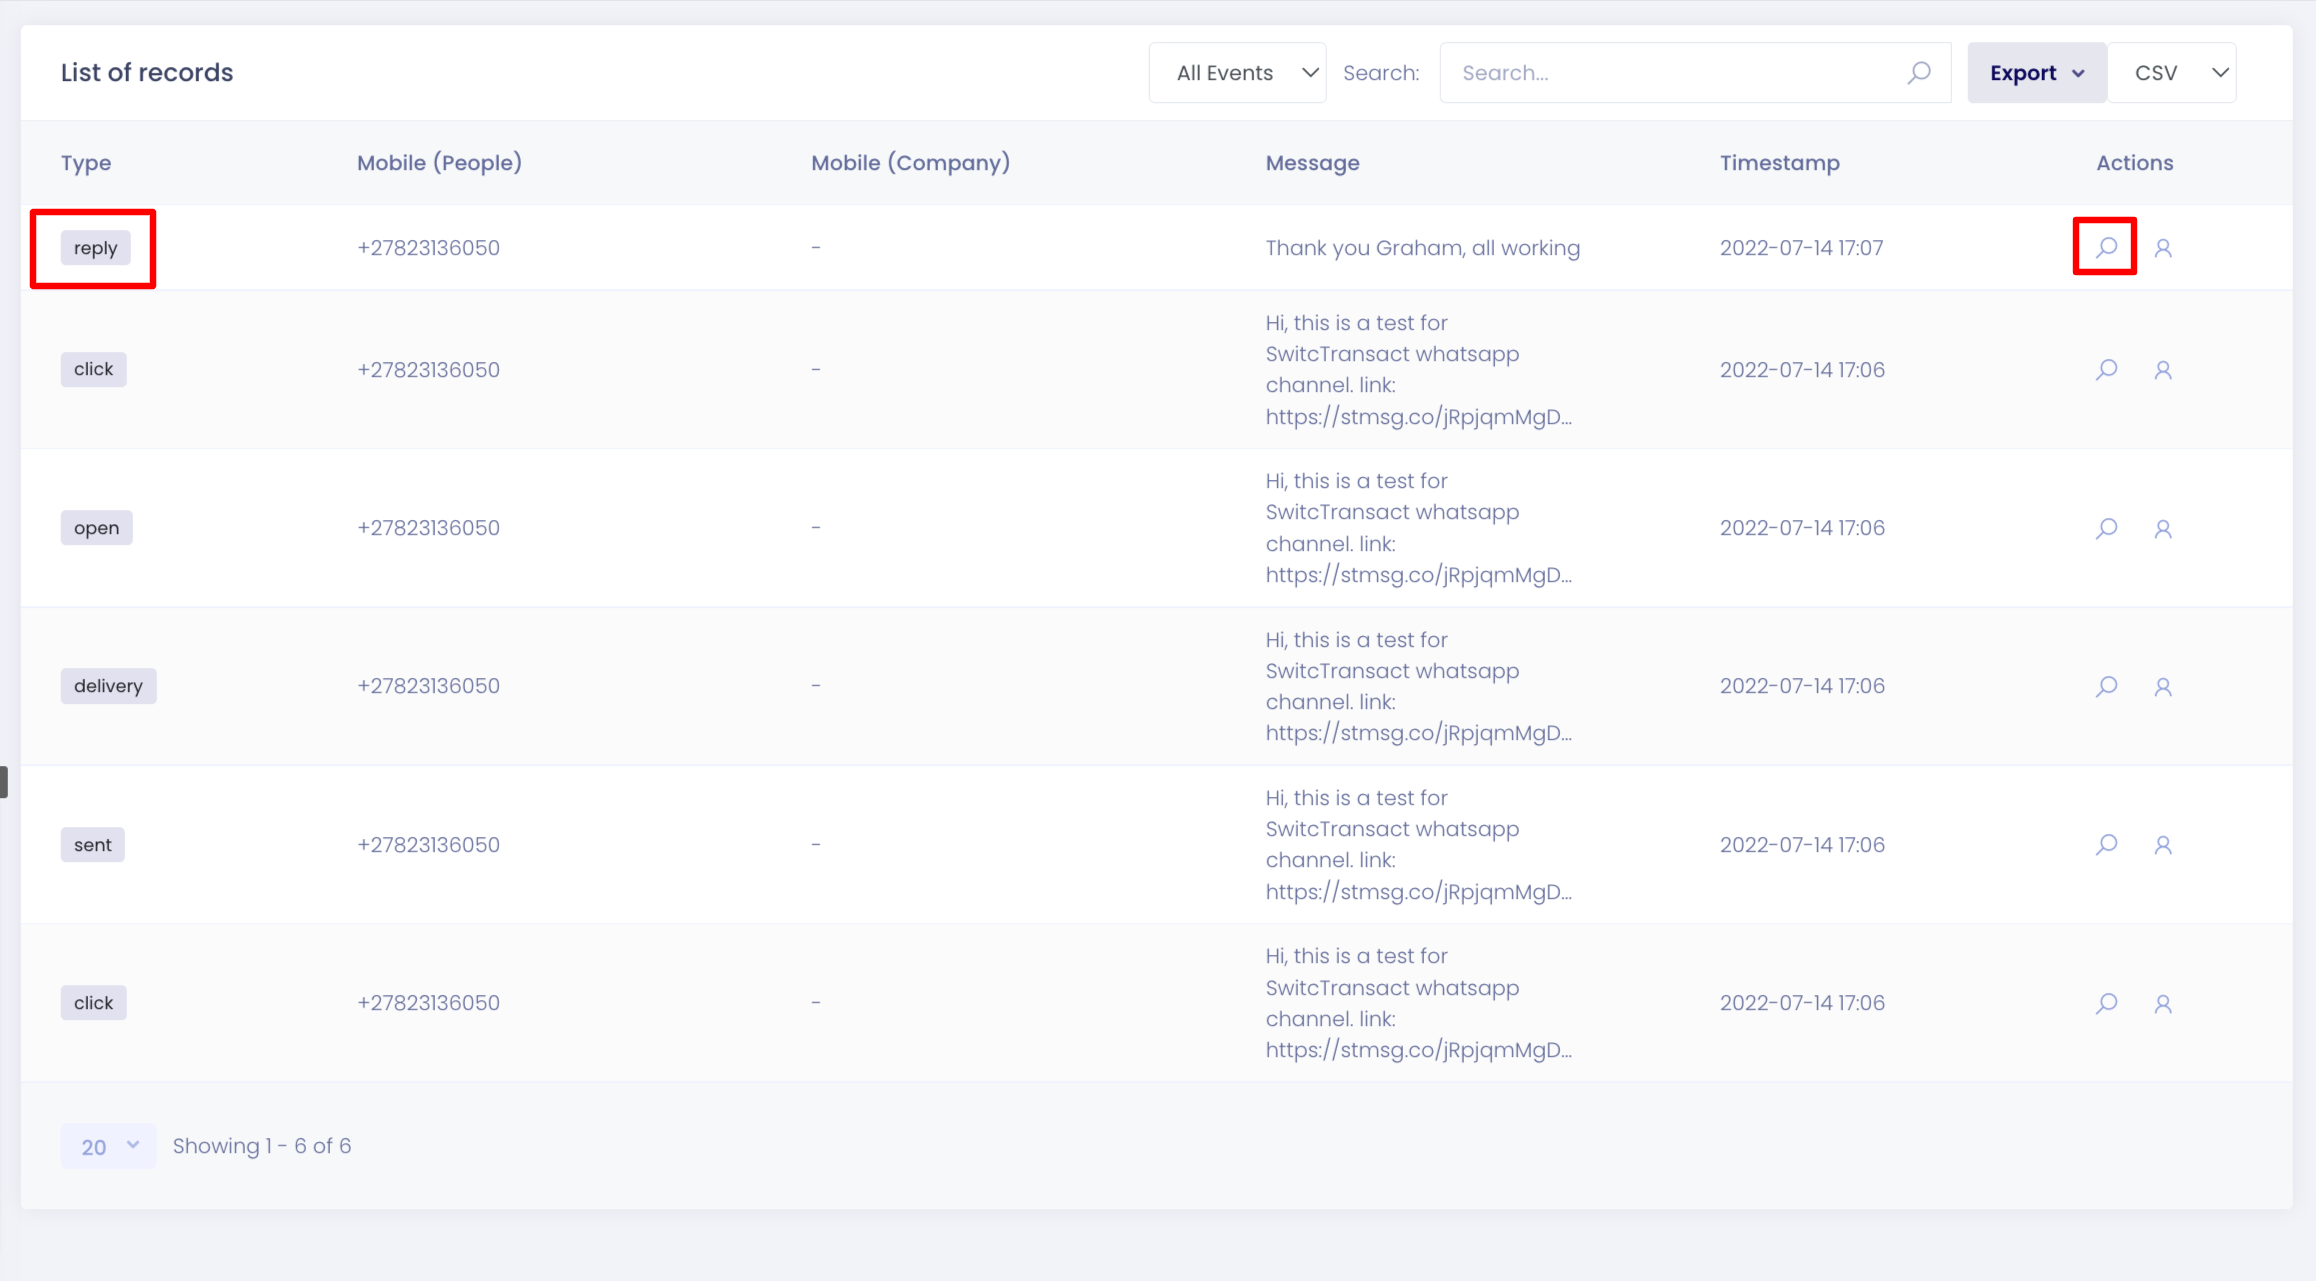Select the click badge above the open row
The width and height of the screenshot is (2316, 1281).
[93, 369]
